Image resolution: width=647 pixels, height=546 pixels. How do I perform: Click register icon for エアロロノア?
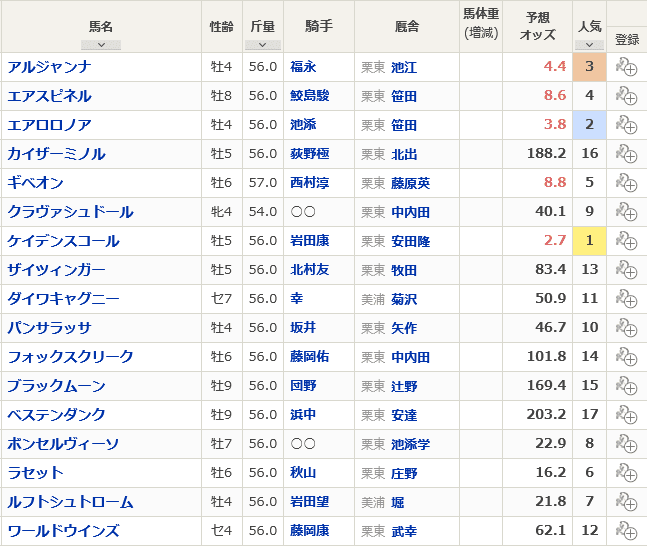tap(626, 125)
